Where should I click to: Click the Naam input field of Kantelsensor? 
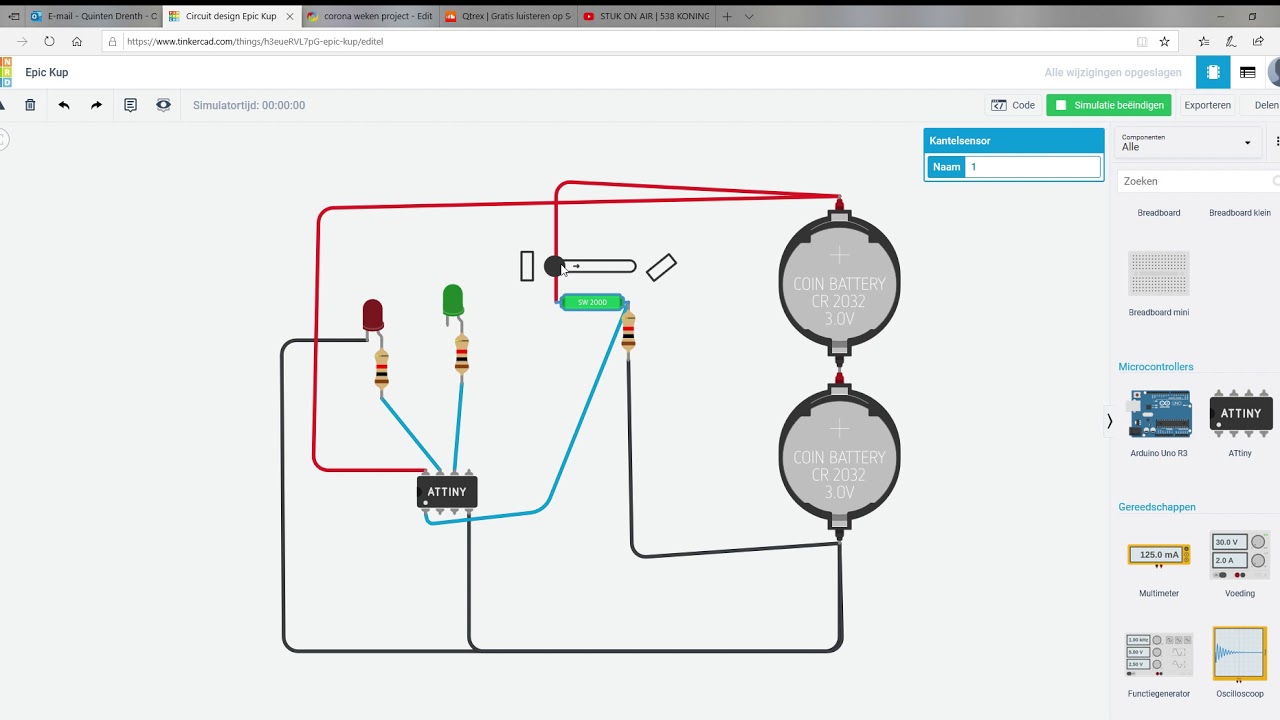pos(1033,167)
